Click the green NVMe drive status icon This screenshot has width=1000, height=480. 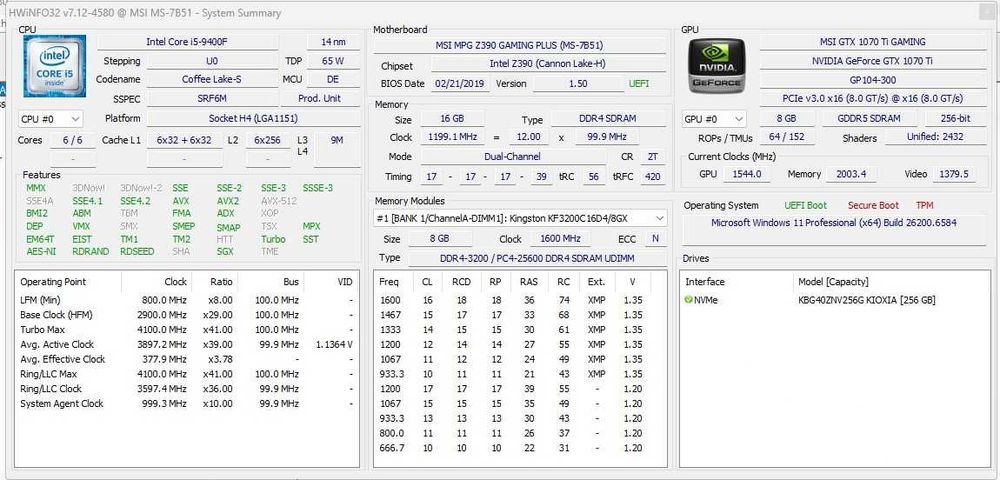(689, 300)
